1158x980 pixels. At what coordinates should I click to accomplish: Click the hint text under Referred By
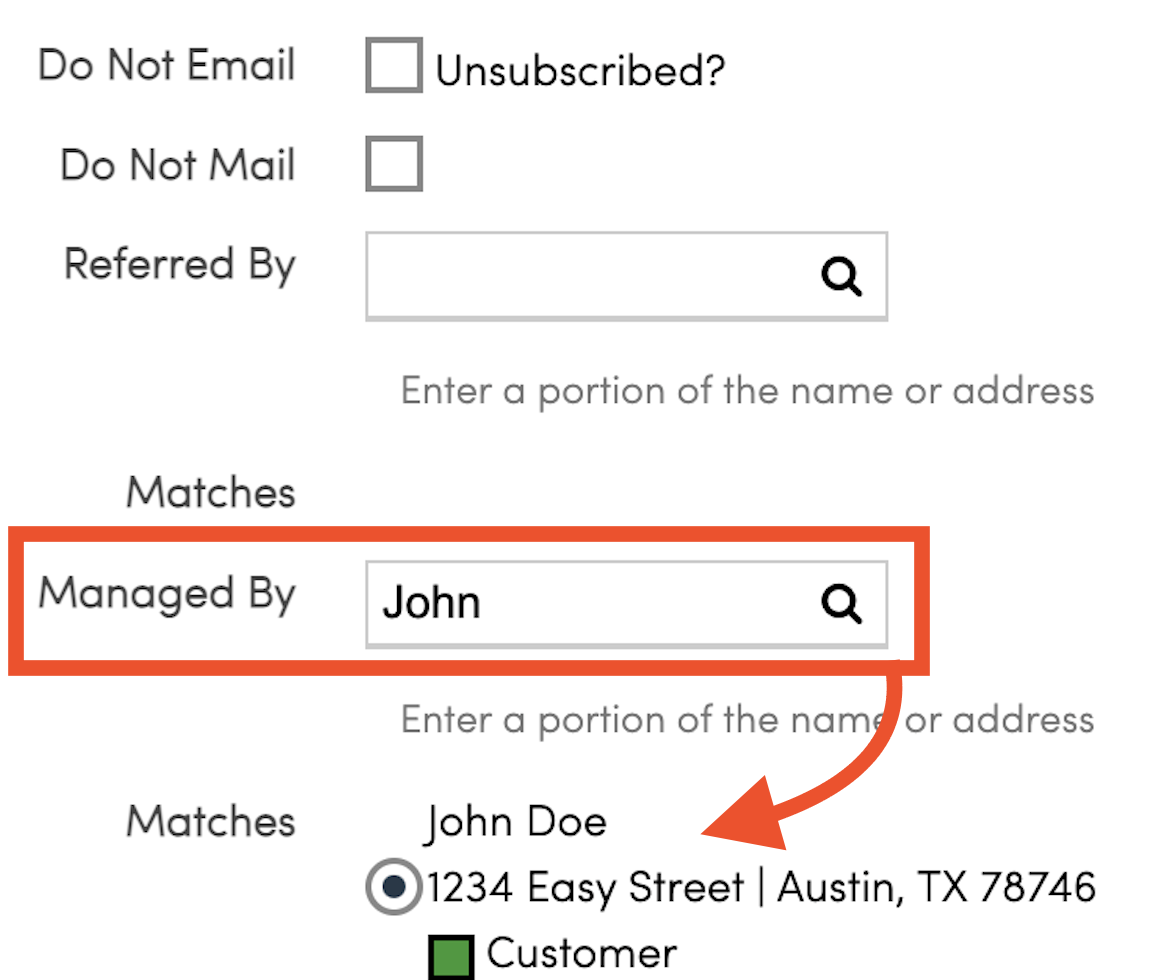(747, 391)
